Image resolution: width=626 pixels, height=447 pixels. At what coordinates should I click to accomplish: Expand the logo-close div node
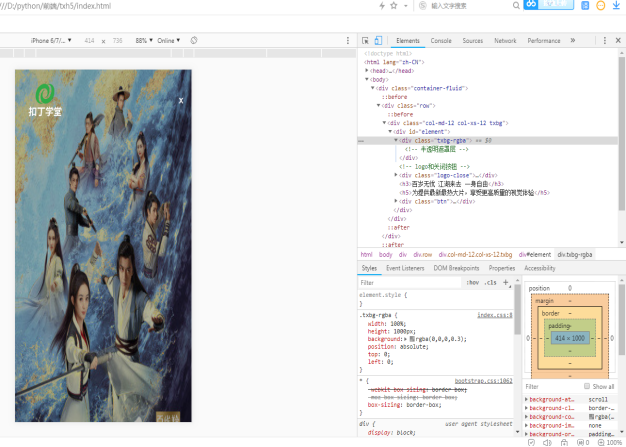[396, 175]
